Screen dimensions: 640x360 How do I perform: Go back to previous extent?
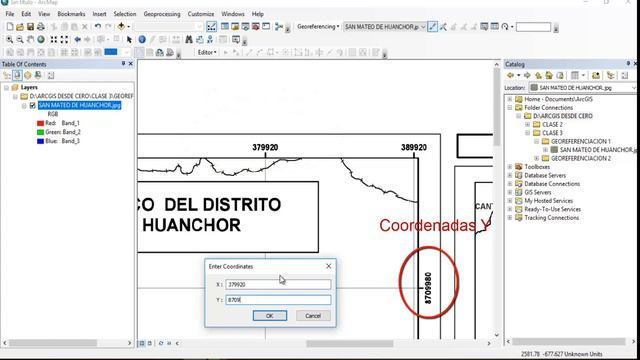(x=78, y=40)
